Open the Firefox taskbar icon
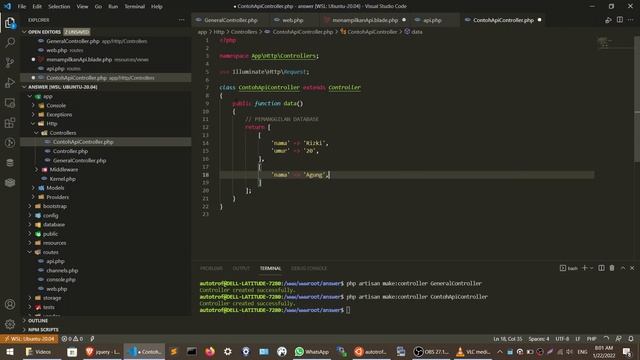Viewport: 640px width, 360px height. click(x=210, y=351)
